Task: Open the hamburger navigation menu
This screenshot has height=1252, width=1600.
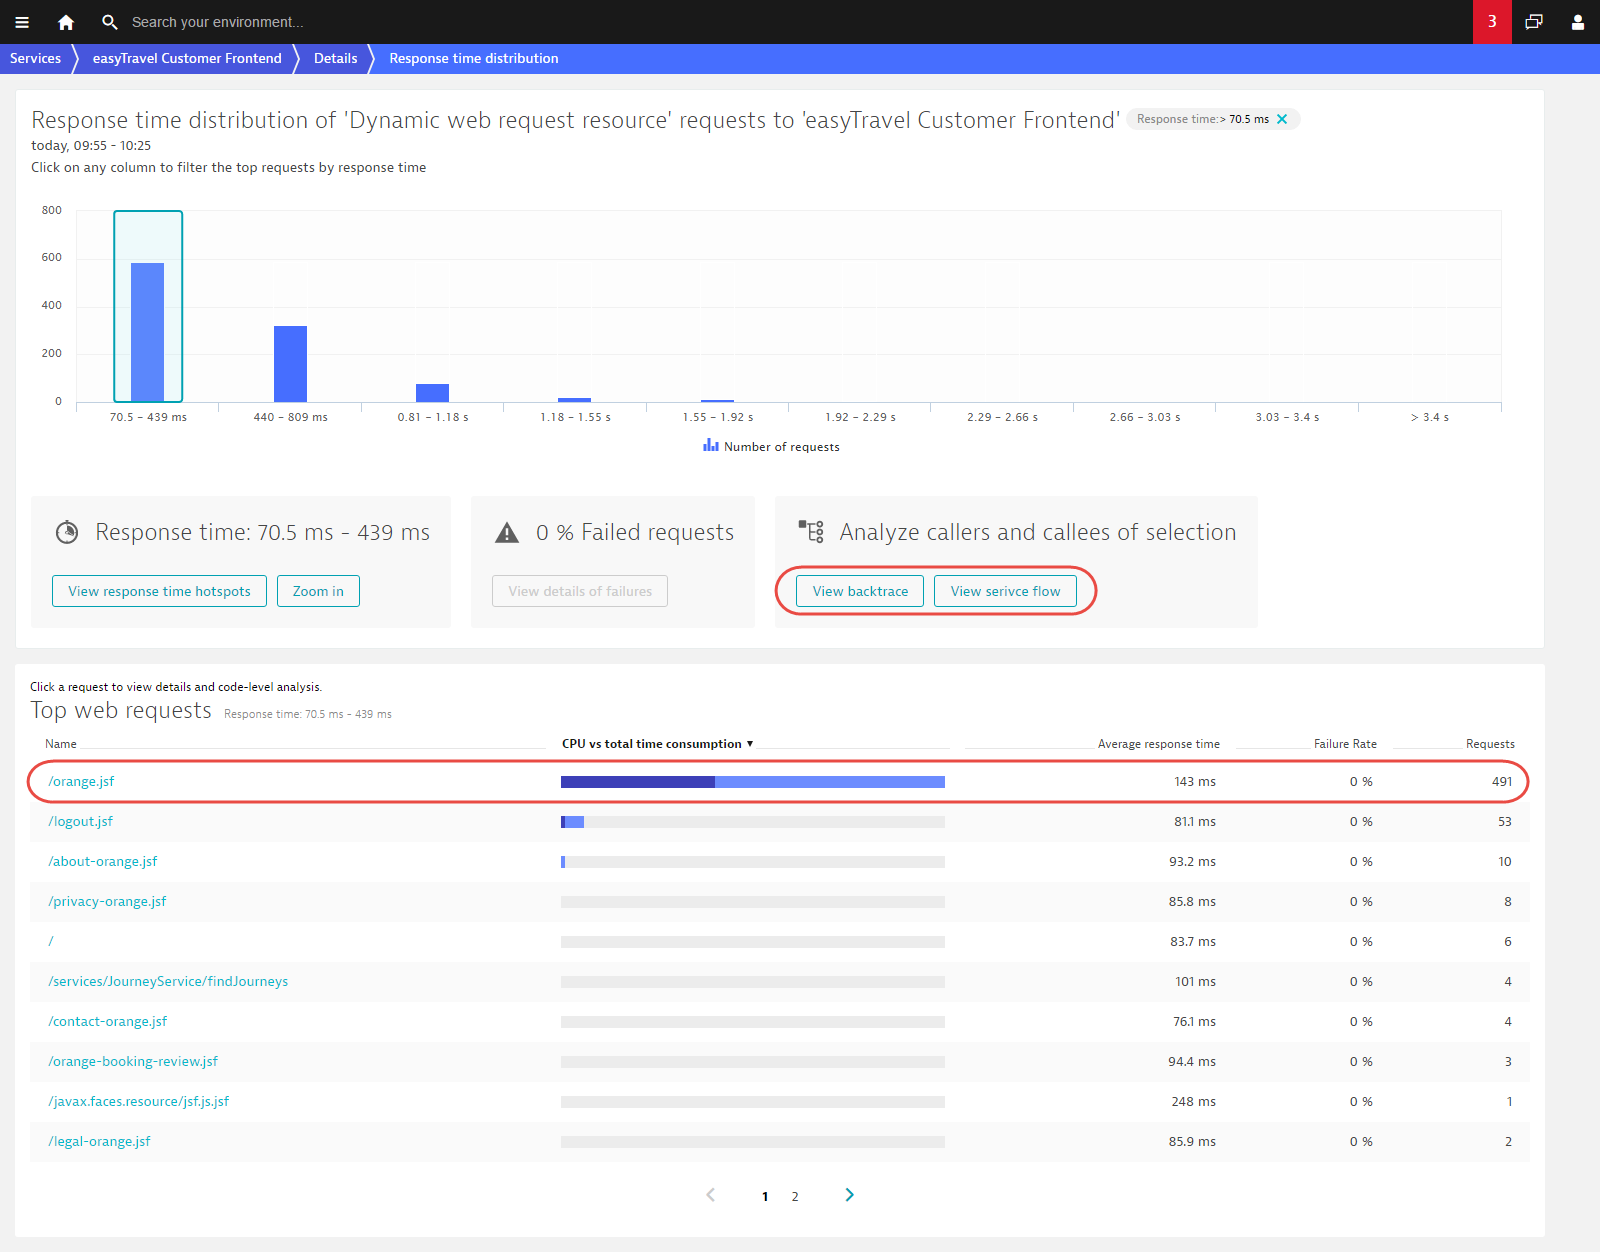Action: click(22, 22)
